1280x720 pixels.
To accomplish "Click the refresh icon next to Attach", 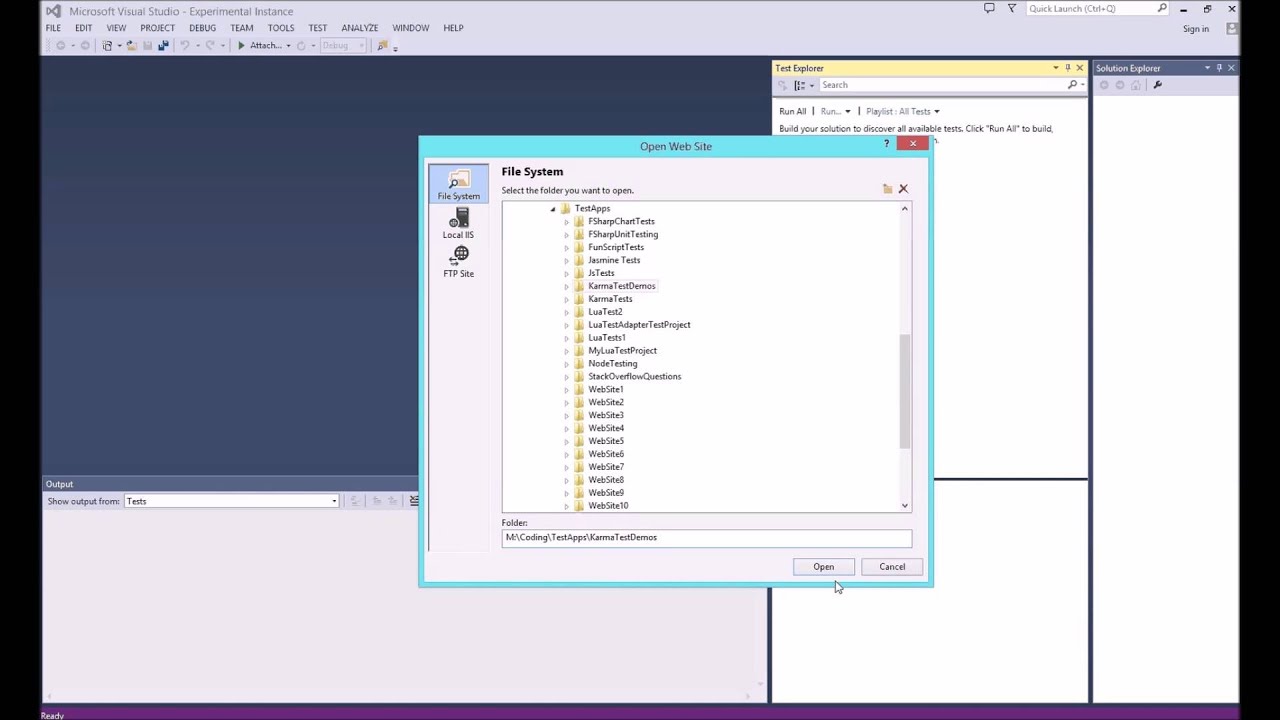I will pyautogui.click(x=300, y=45).
